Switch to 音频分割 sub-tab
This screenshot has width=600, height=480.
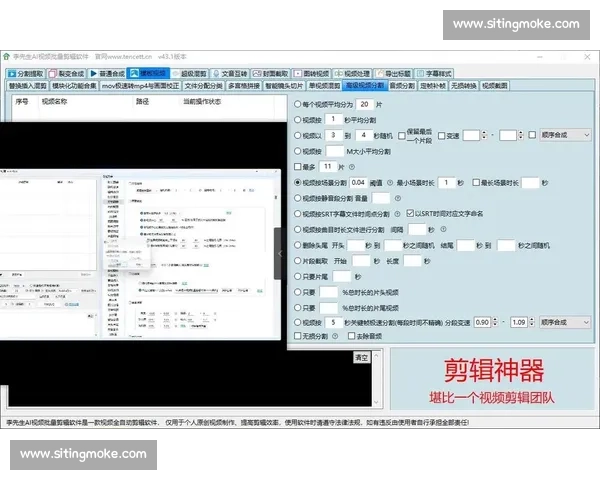[402, 86]
